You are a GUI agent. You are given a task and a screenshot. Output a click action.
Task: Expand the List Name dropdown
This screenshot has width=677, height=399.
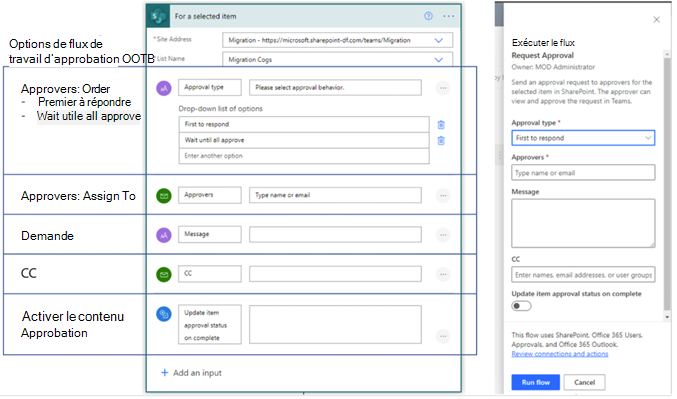[x=439, y=60]
